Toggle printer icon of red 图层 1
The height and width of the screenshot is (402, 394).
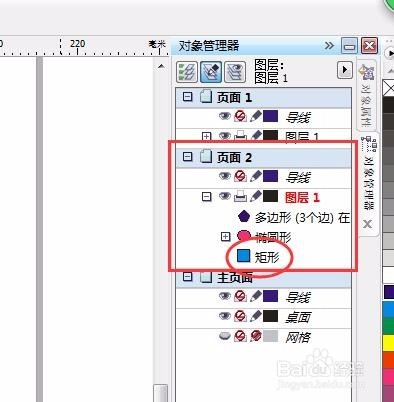click(240, 196)
